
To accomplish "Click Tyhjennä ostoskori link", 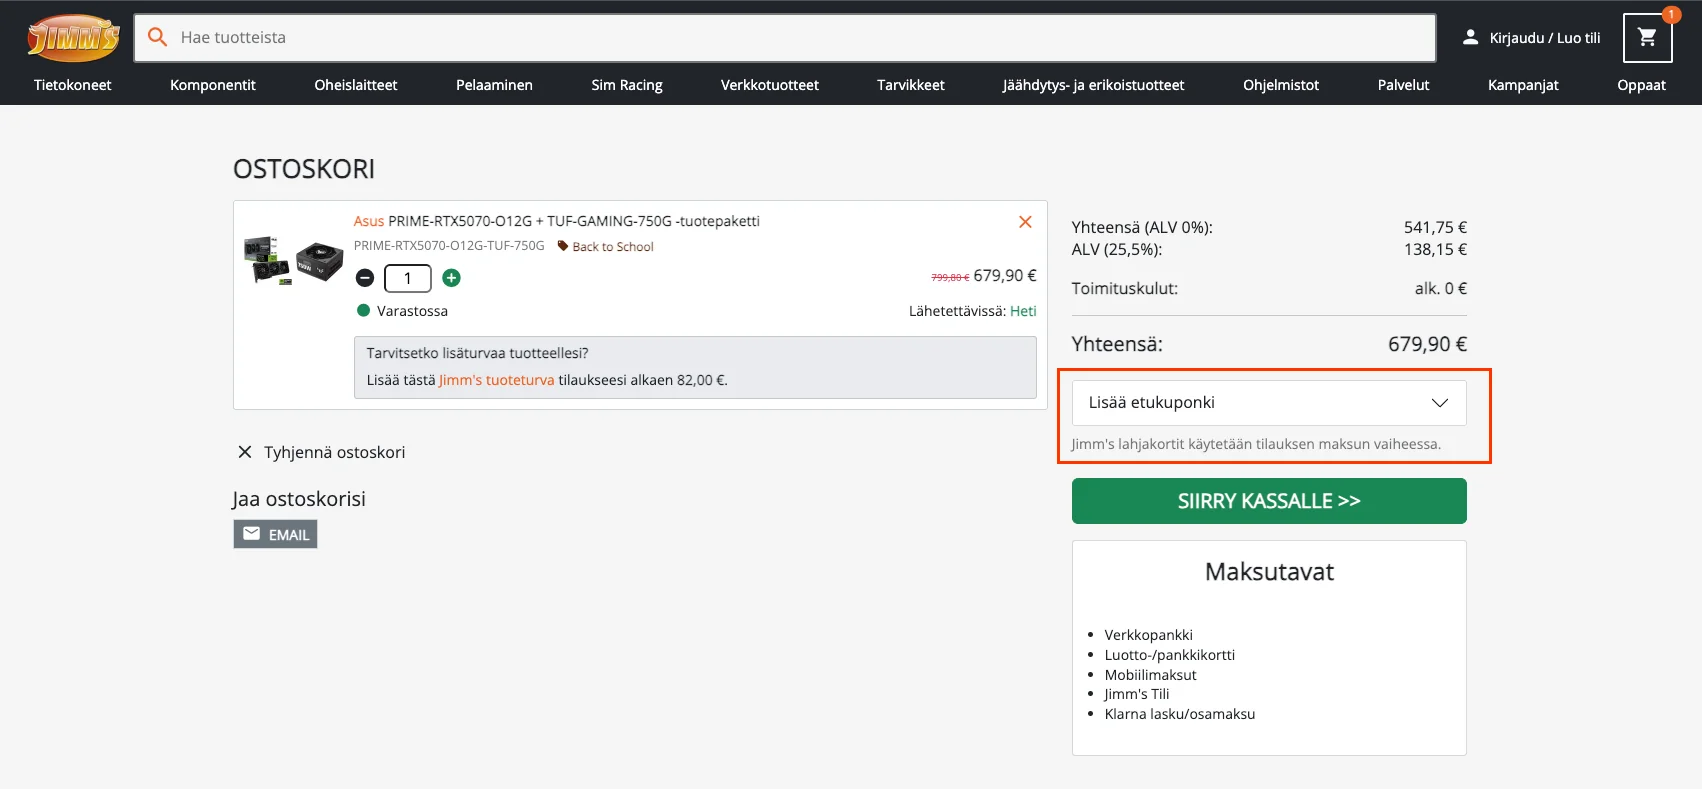I will click(335, 452).
